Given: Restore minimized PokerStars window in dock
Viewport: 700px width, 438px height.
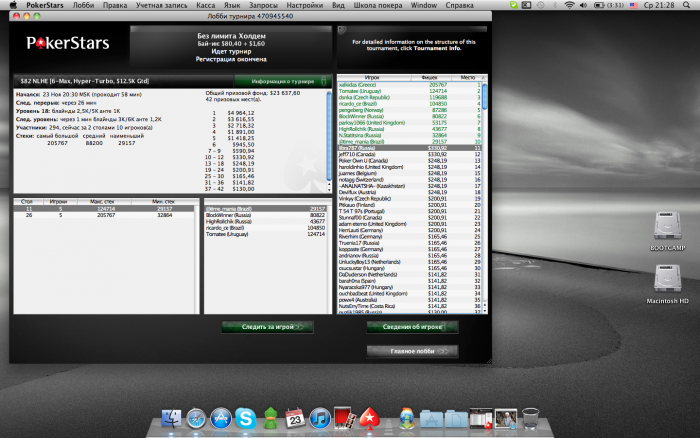Looking at the screenshot, I should click(481, 419).
